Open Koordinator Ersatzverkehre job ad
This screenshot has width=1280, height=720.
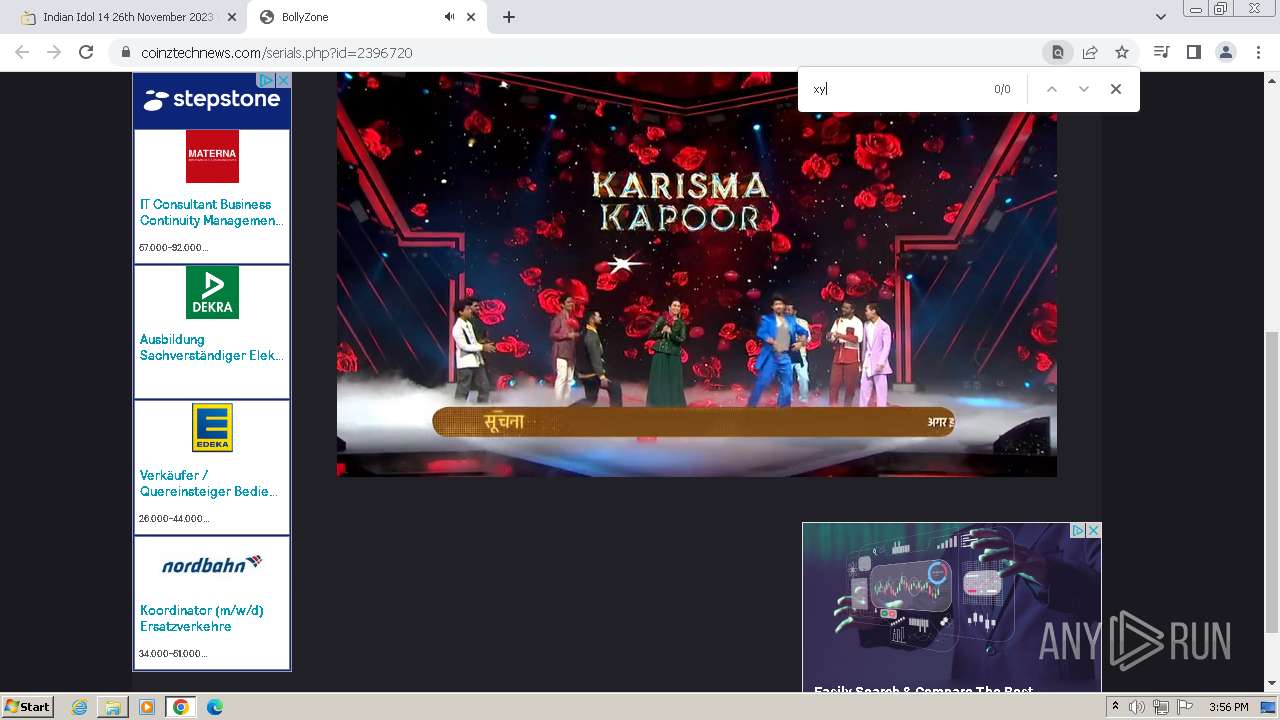(201, 618)
